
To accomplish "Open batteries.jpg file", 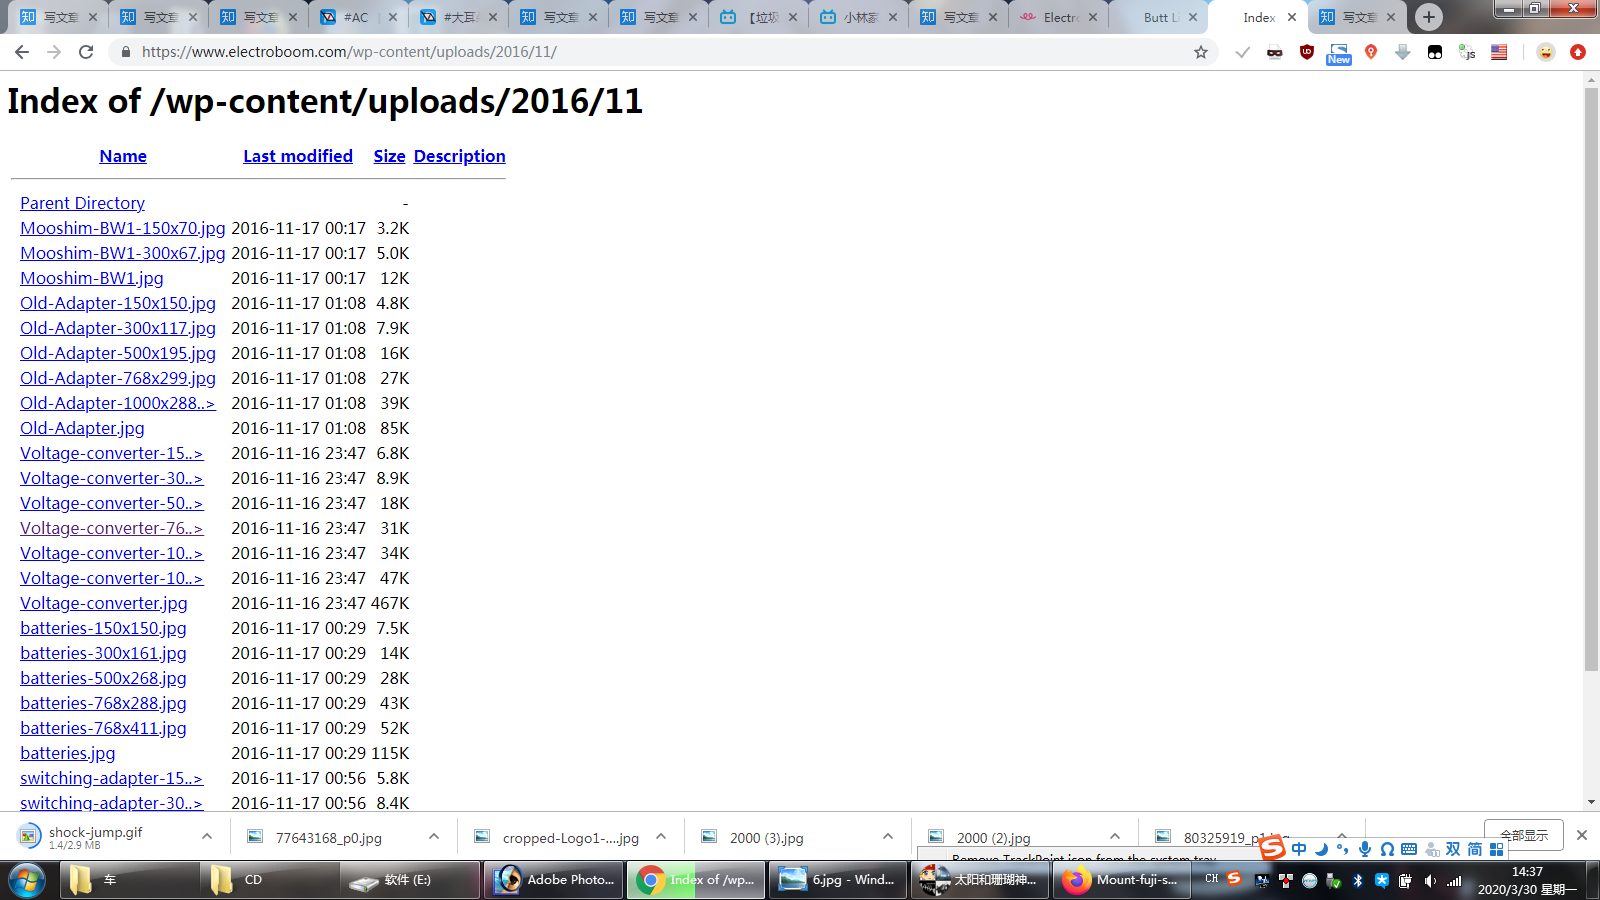I will (x=68, y=753).
